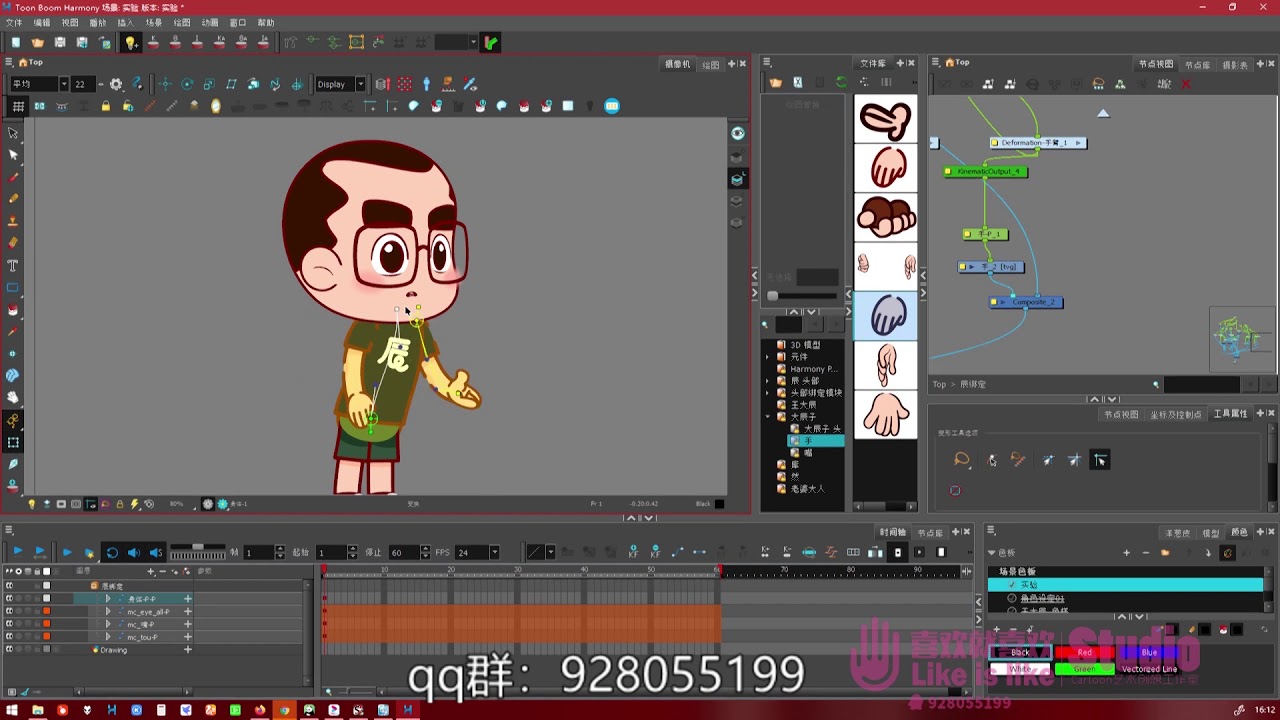This screenshot has width=1280, height=720.
Task: Open the 文件 menu
Action: [x=14, y=22]
